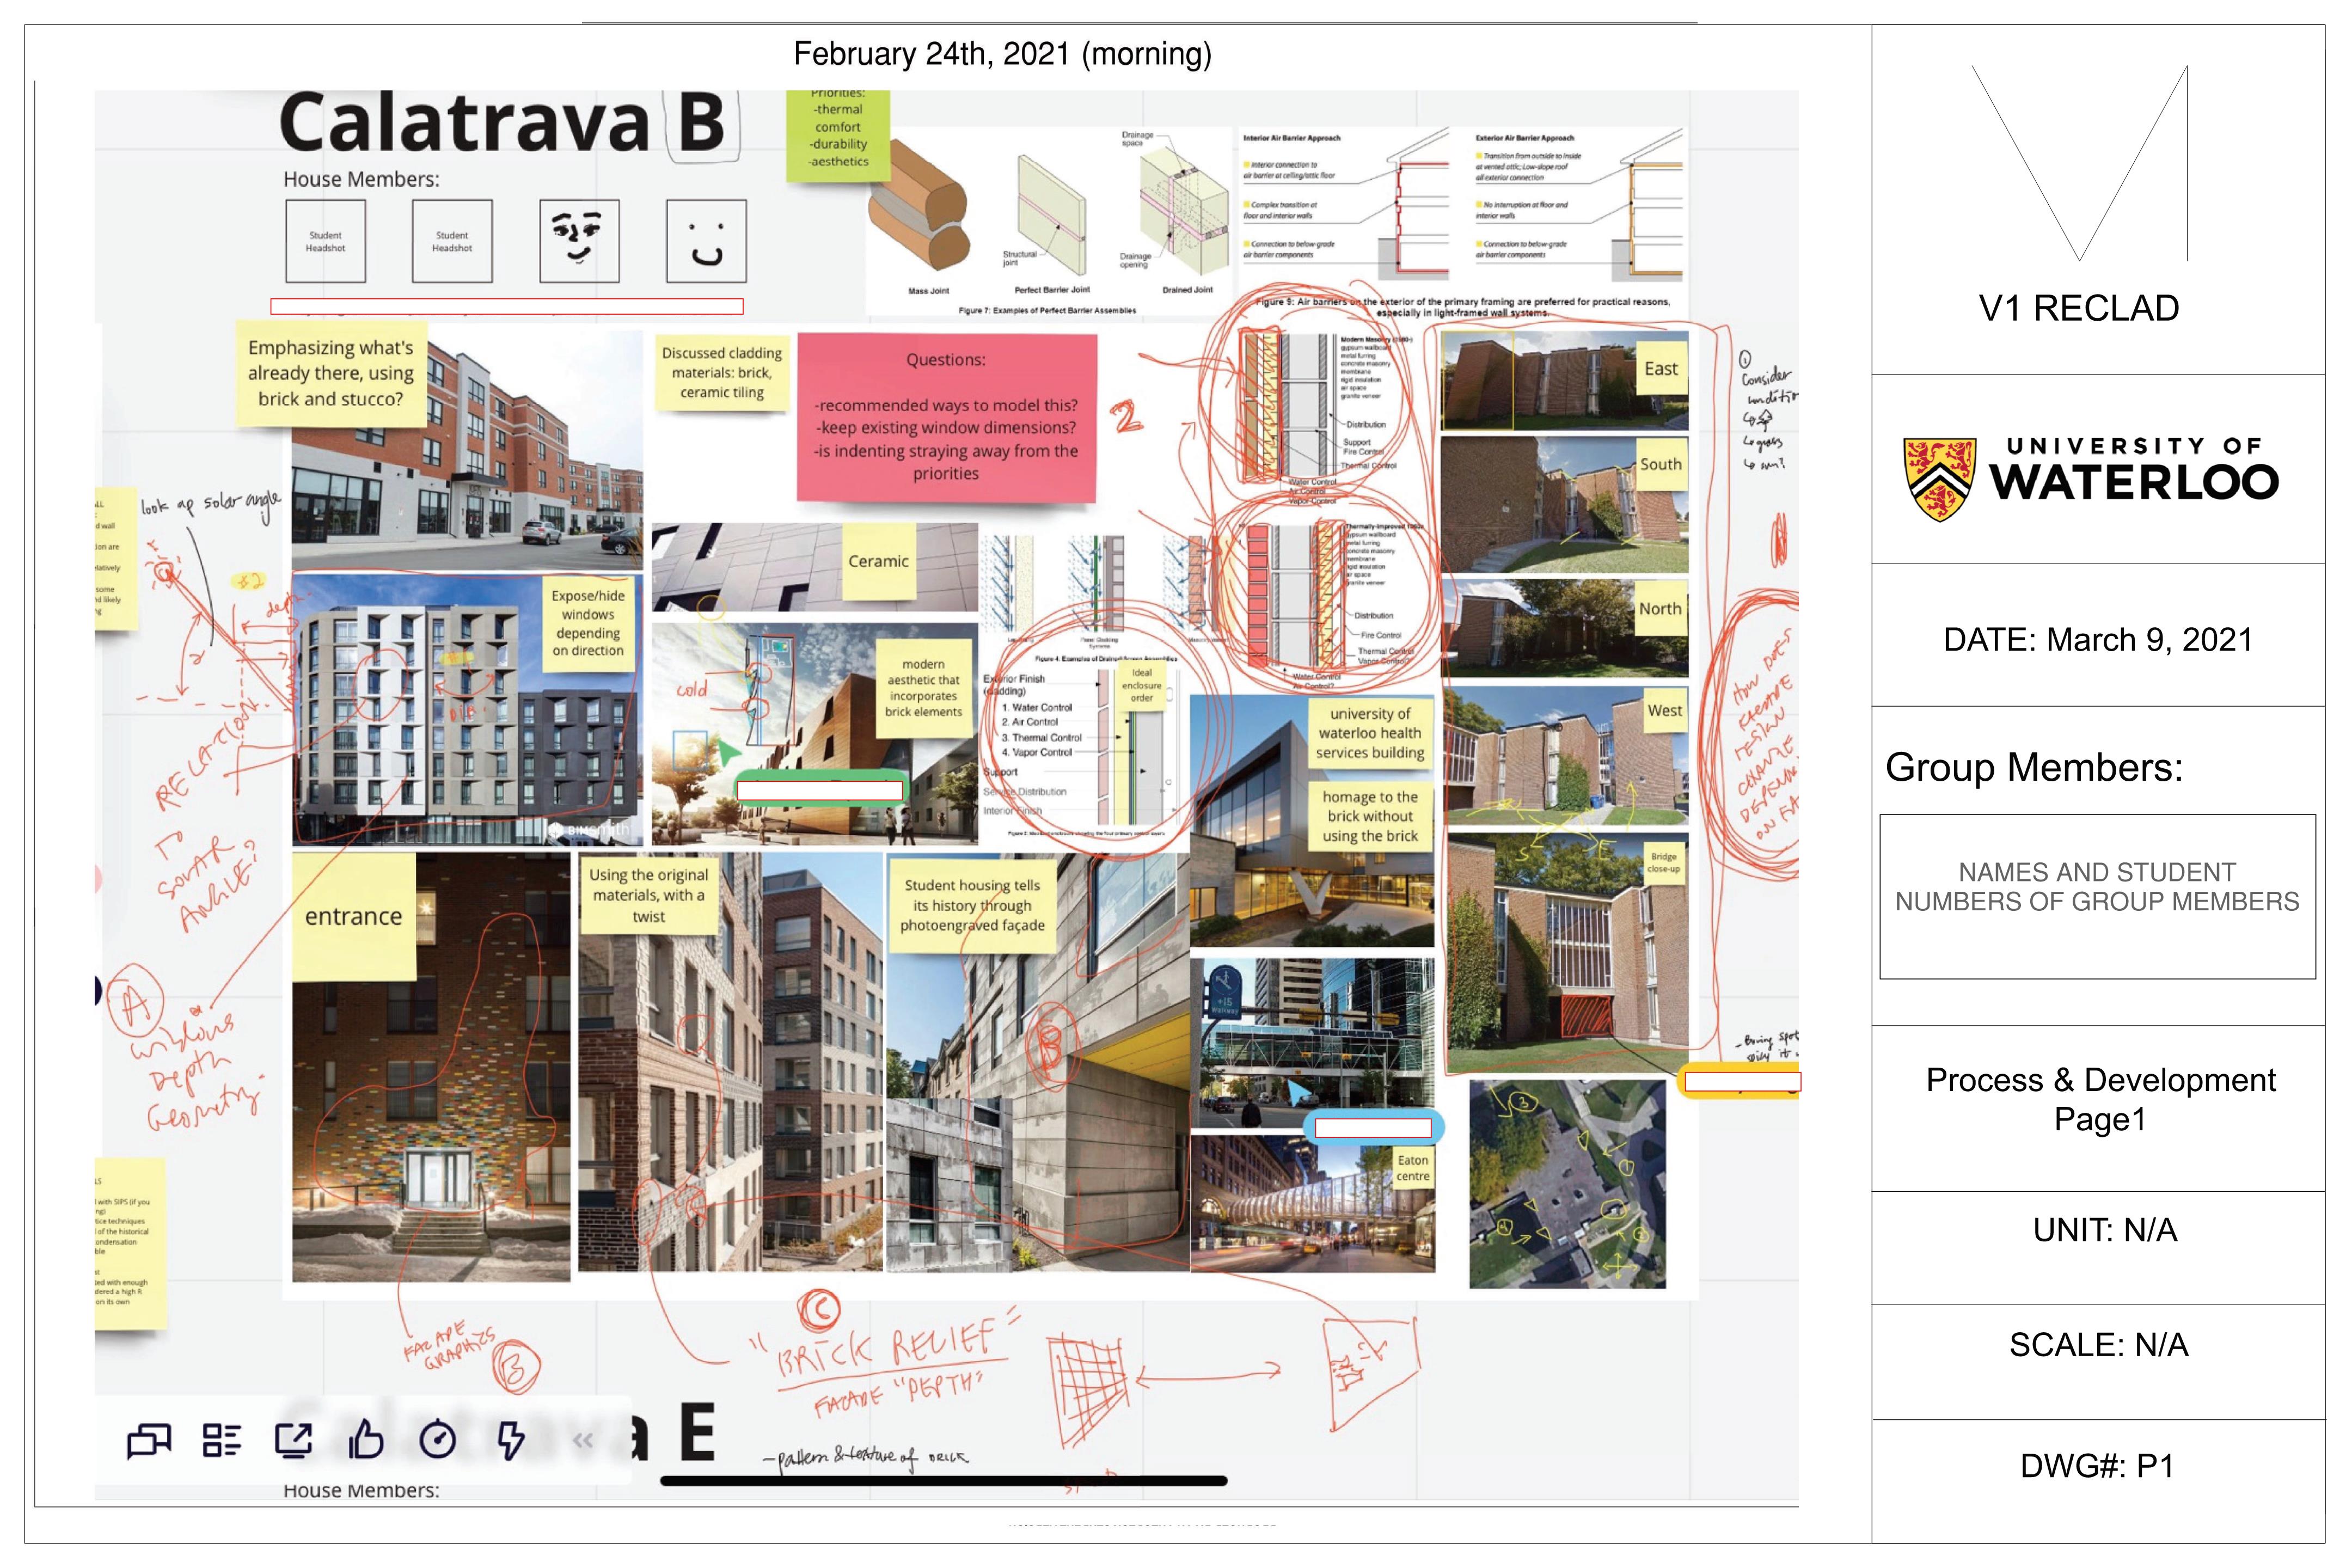Select the pink Questions sticky note

pyautogui.click(x=946, y=418)
